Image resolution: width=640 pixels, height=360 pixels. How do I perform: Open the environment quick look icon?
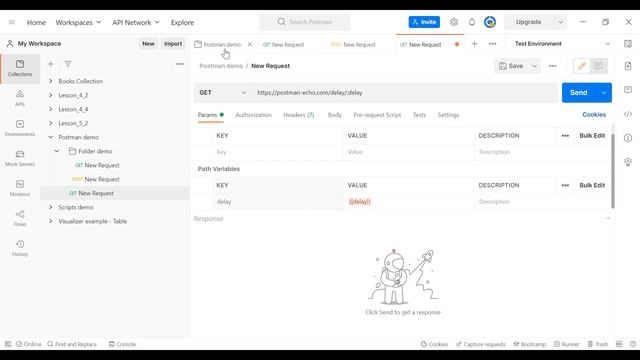[628, 44]
